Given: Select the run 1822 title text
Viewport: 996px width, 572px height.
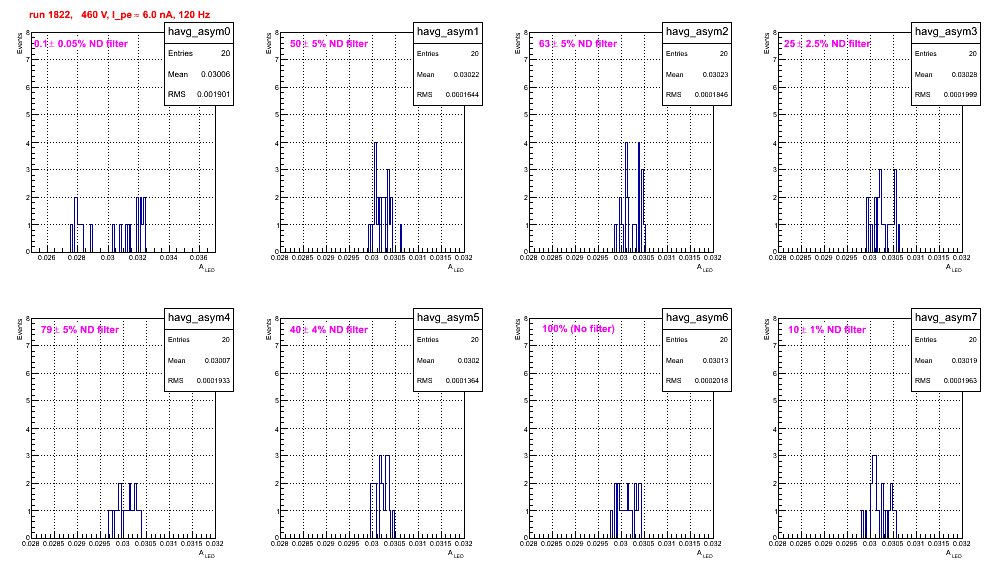Looking at the screenshot, I should point(119,15).
